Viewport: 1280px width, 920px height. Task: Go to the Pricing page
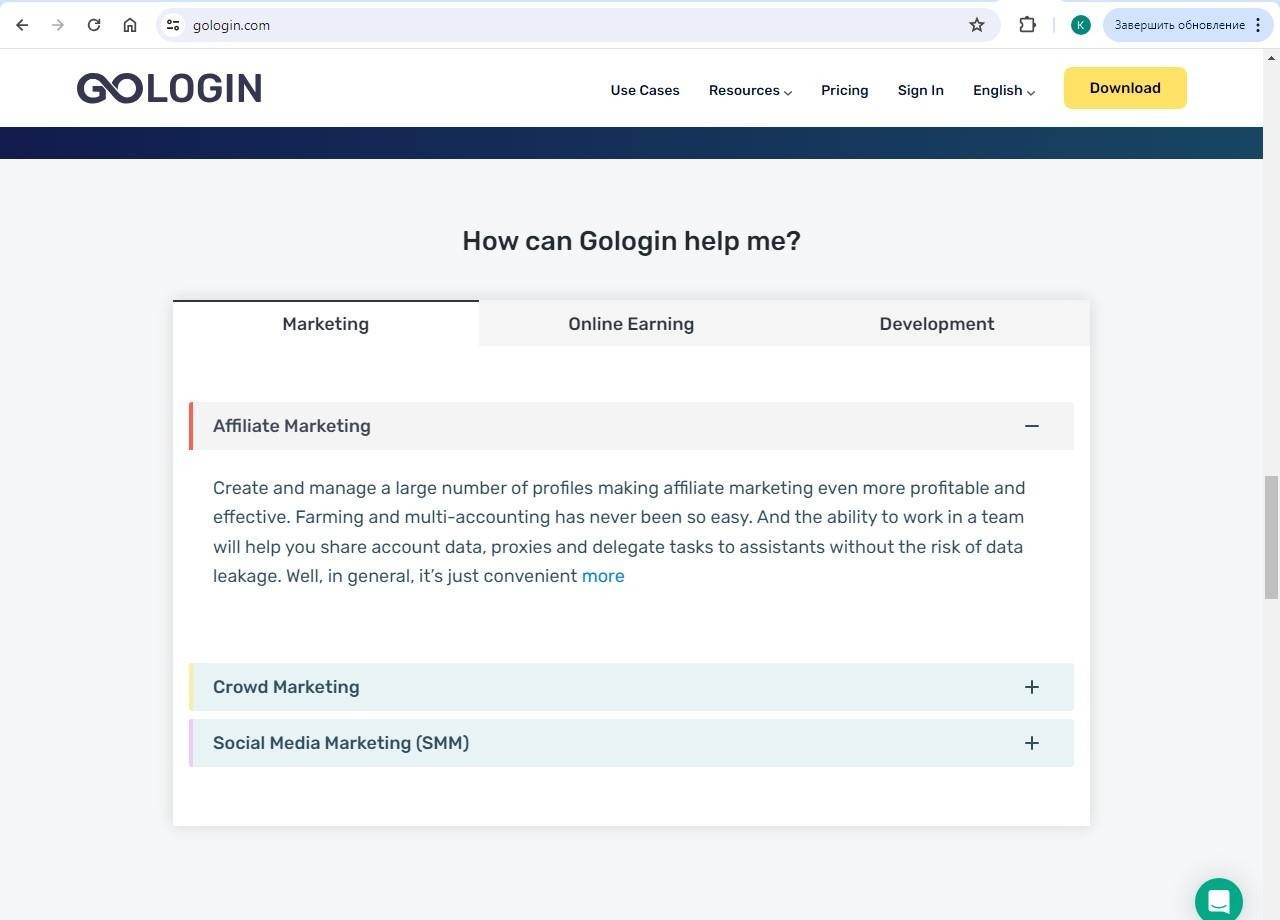pos(844,90)
